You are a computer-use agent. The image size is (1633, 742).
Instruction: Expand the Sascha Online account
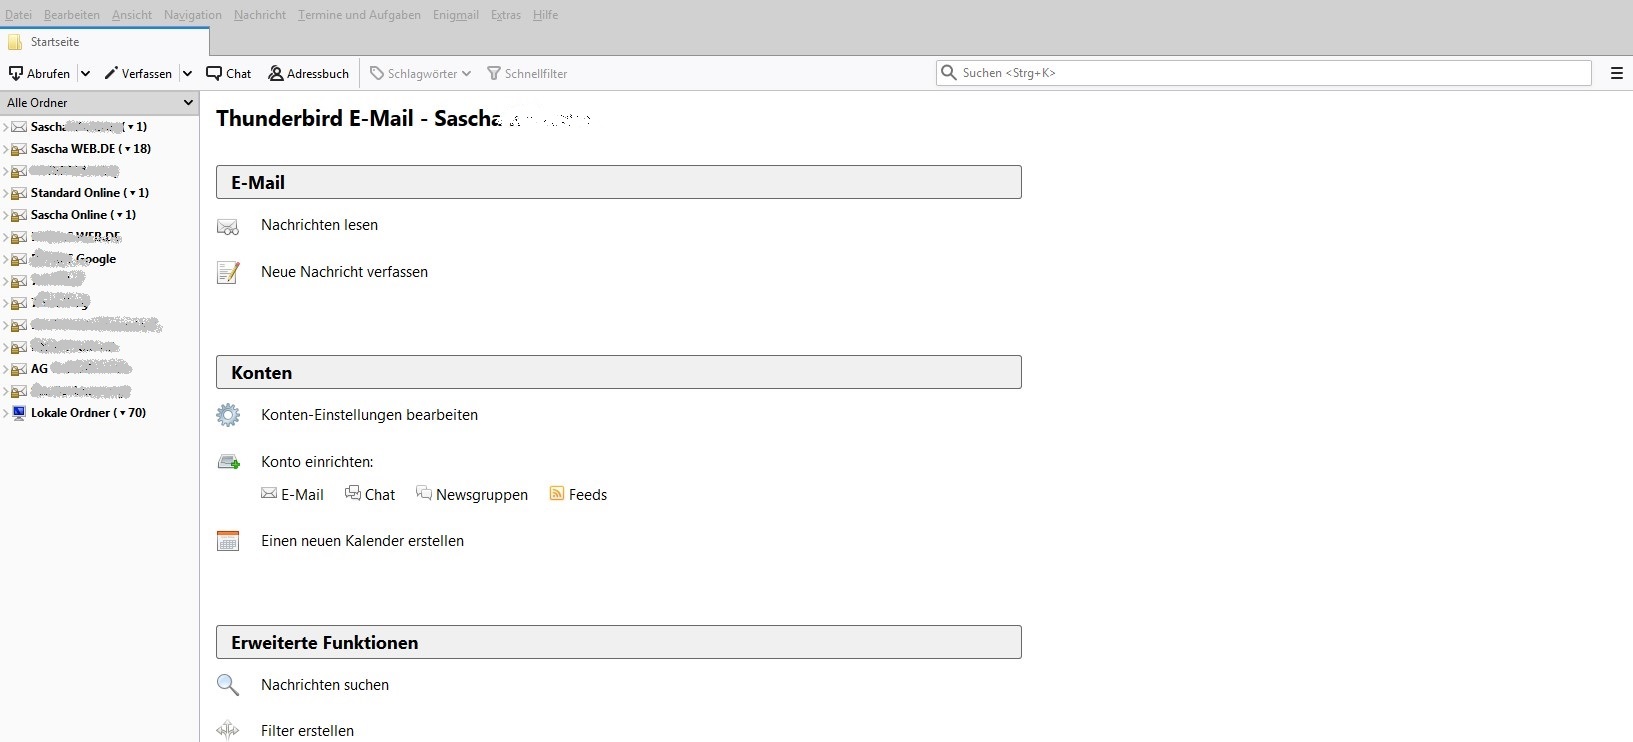click(x=5, y=215)
